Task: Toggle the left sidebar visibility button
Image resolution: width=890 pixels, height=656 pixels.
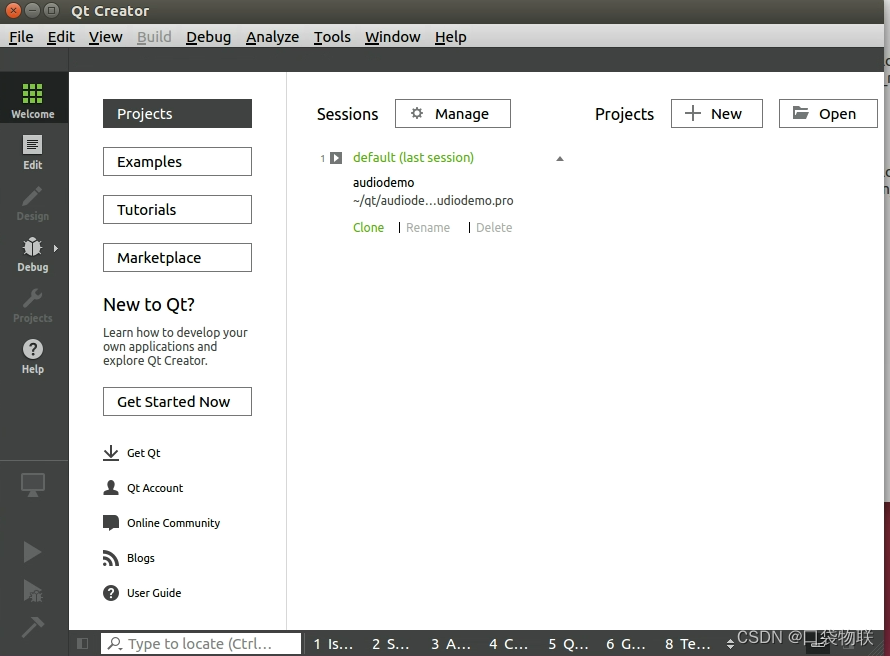Action: (x=82, y=644)
